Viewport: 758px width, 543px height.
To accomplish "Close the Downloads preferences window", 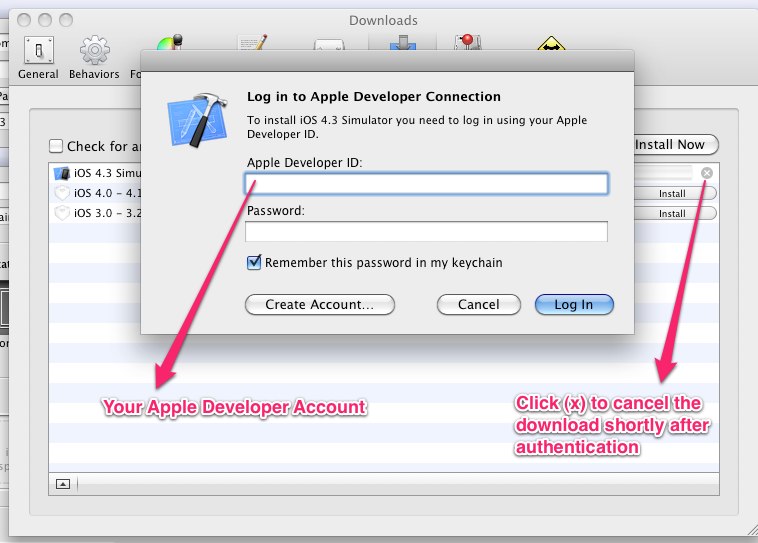I will coord(24,20).
